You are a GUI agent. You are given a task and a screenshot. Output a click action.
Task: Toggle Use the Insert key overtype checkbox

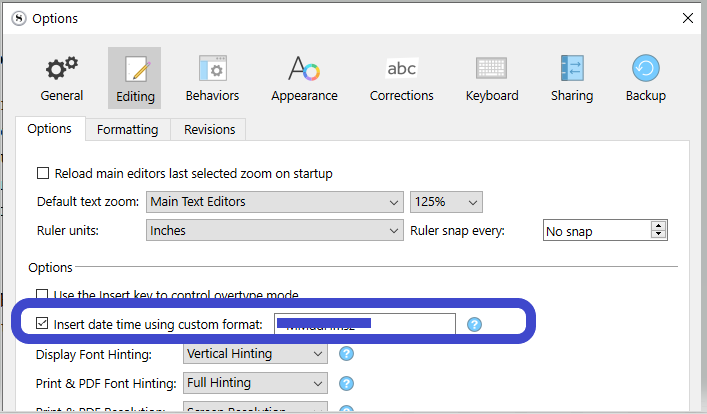(43, 295)
